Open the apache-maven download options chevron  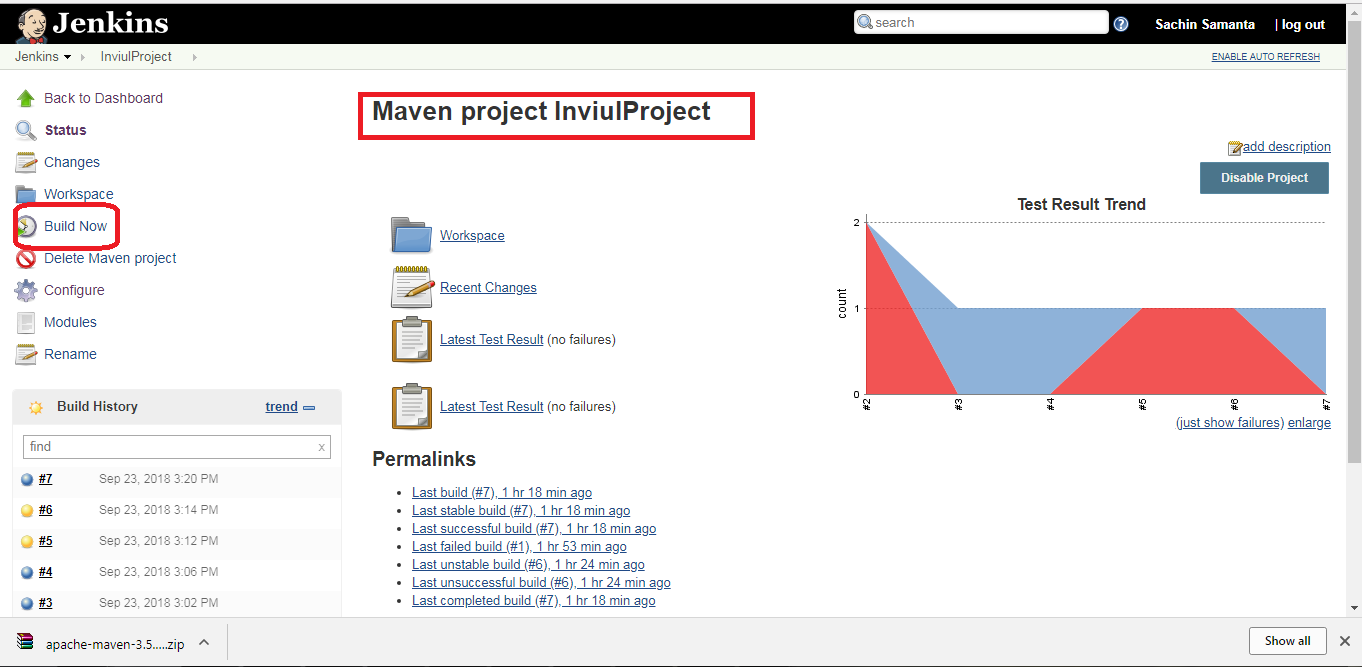click(x=203, y=642)
